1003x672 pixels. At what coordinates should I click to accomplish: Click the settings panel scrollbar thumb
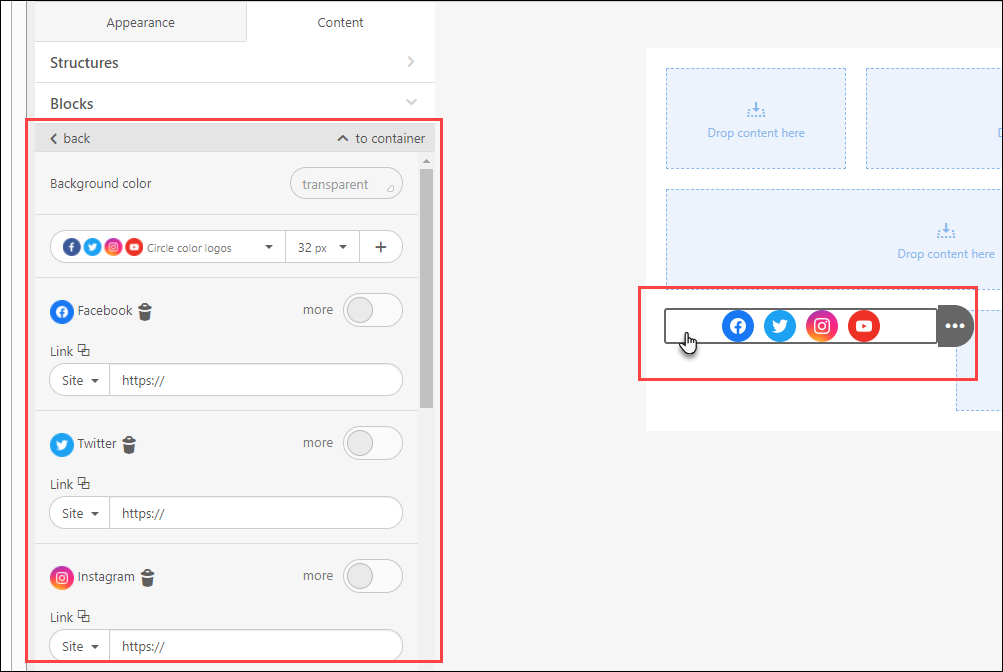427,288
